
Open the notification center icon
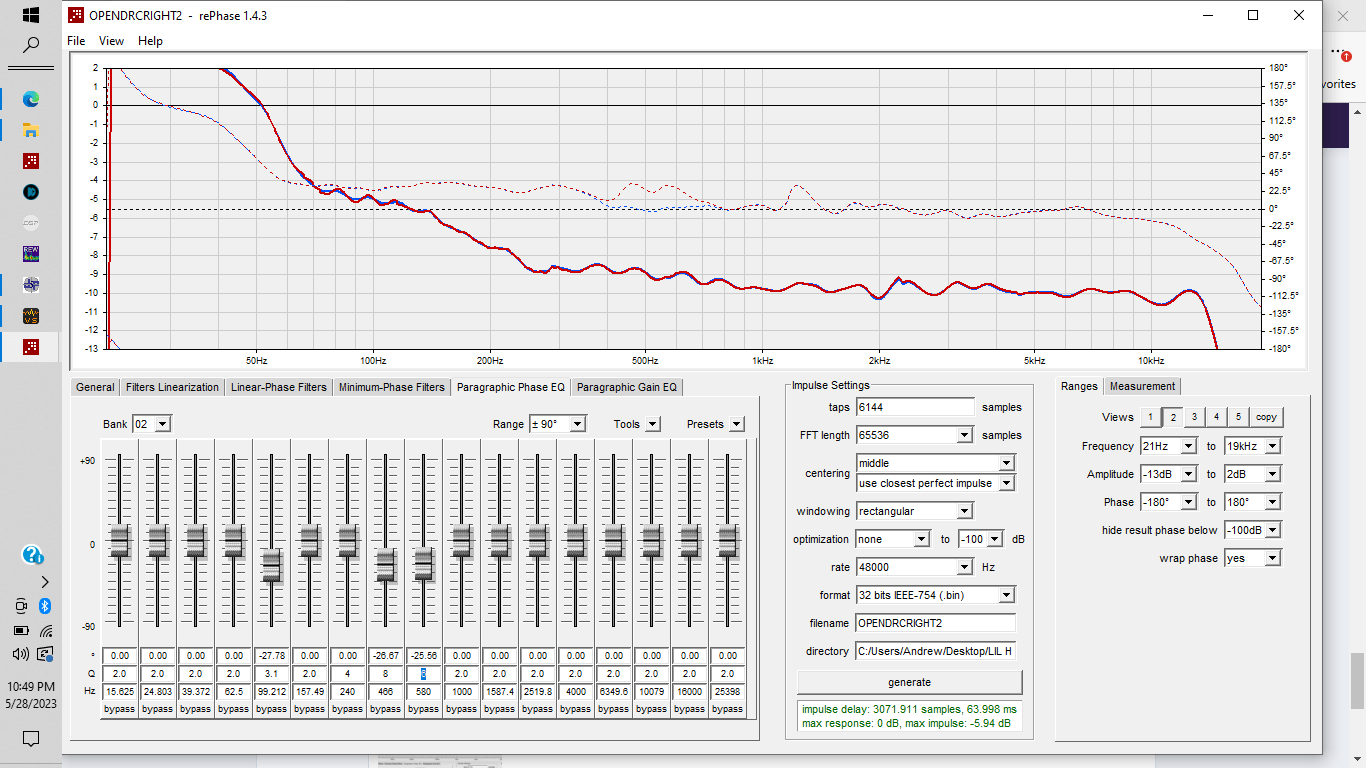(x=31, y=739)
